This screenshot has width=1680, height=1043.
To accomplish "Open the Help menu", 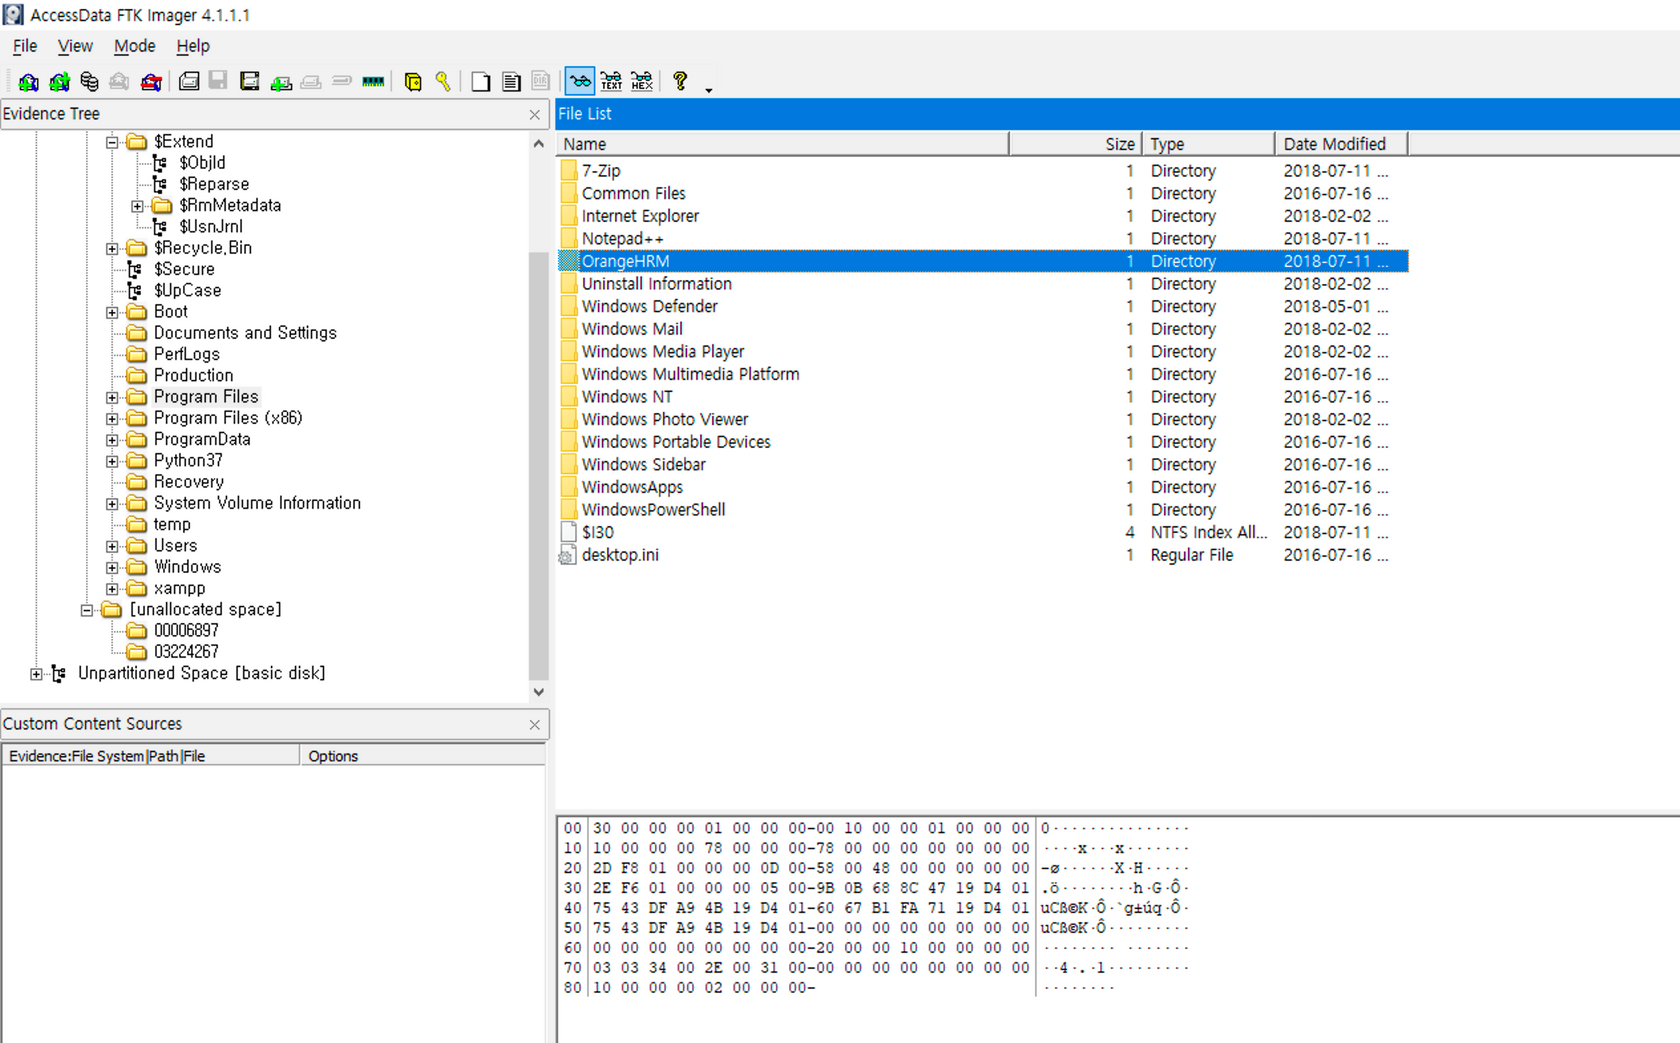I will point(193,46).
